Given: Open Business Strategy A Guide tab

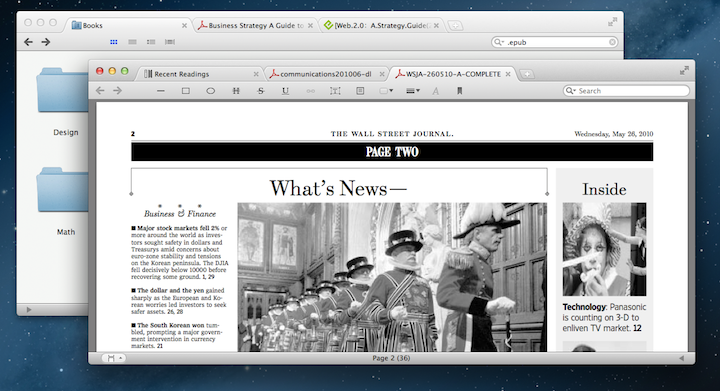Looking at the screenshot, I should click(251, 25).
